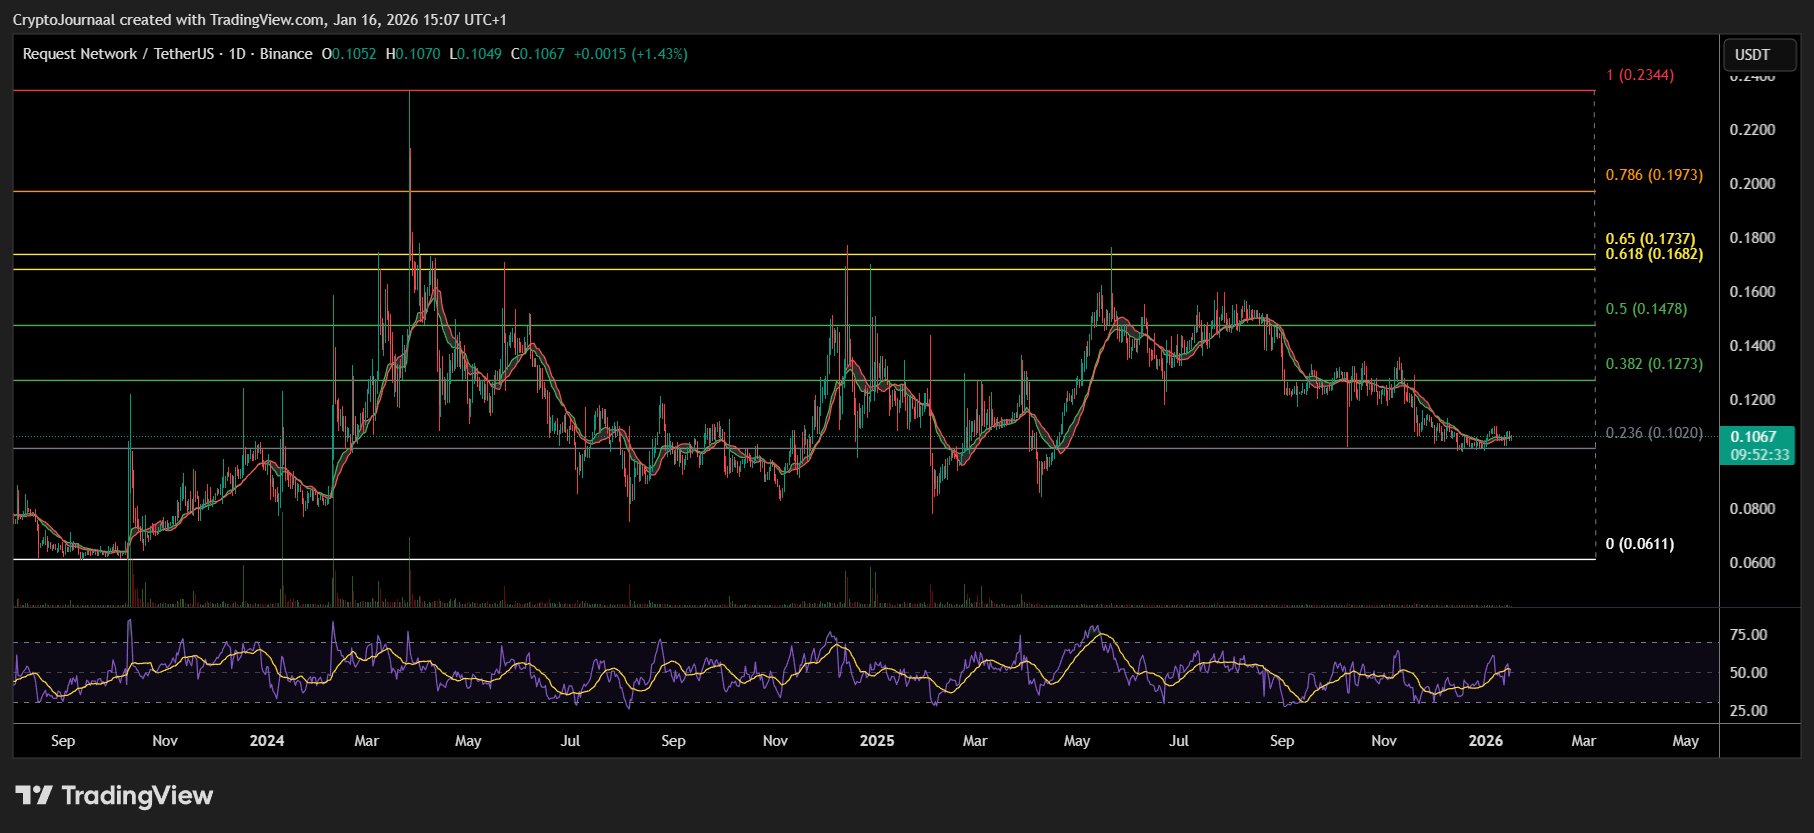Screen dimensions: 1814x833
Task: Click the 2025 label on time axis
Action: (x=877, y=741)
